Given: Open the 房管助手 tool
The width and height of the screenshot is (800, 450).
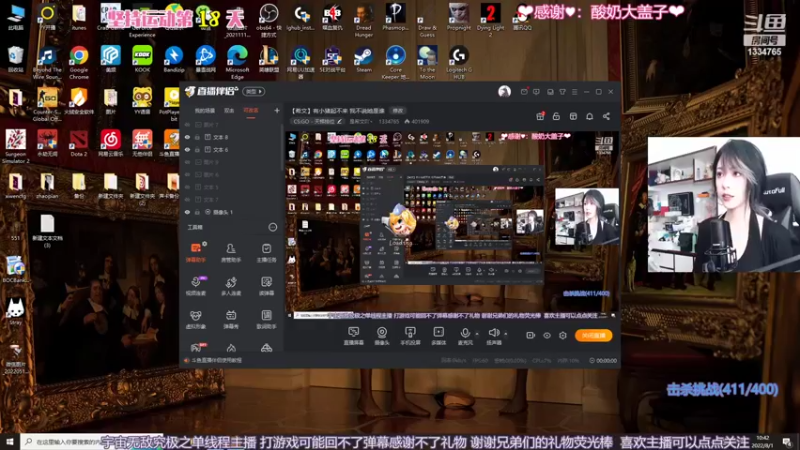Looking at the screenshot, I should pos(231,252).
